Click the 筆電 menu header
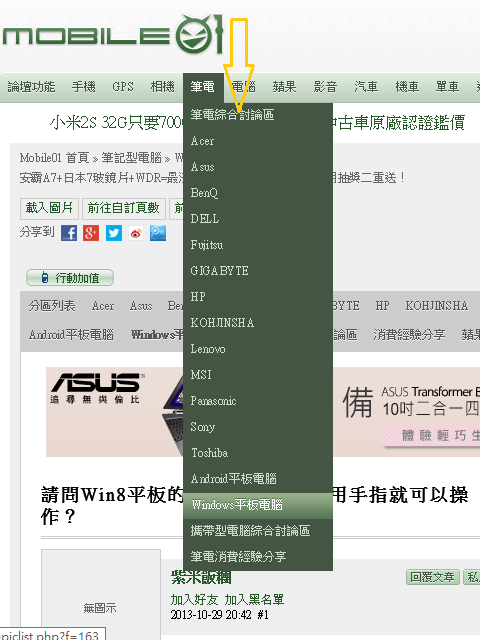Viewport: 480px width, 640px height. coord(203,87)
